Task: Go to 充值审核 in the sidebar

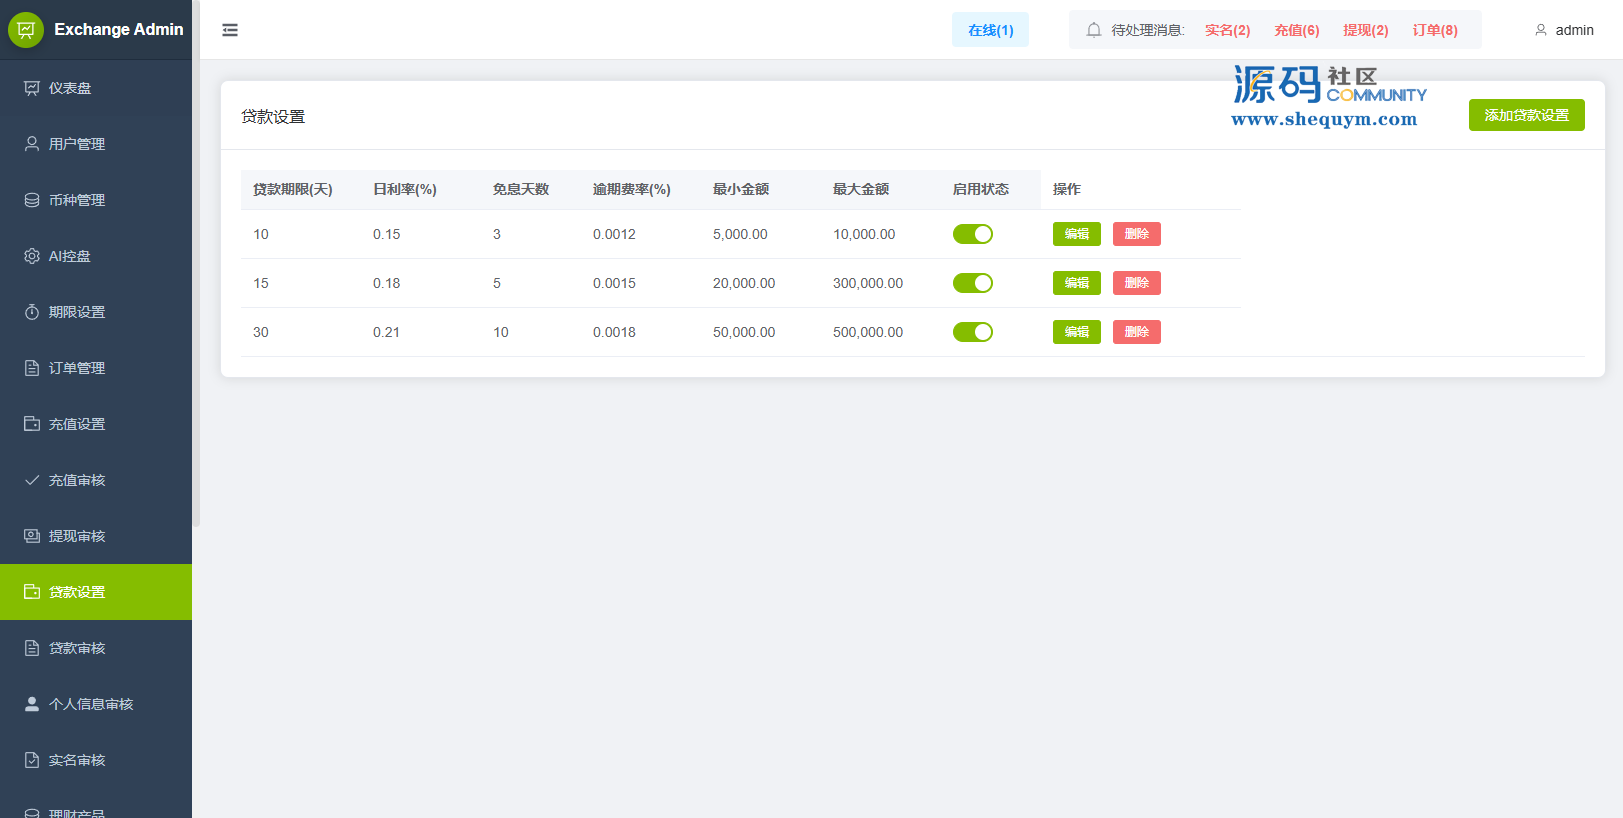Action: pos(96,480)
